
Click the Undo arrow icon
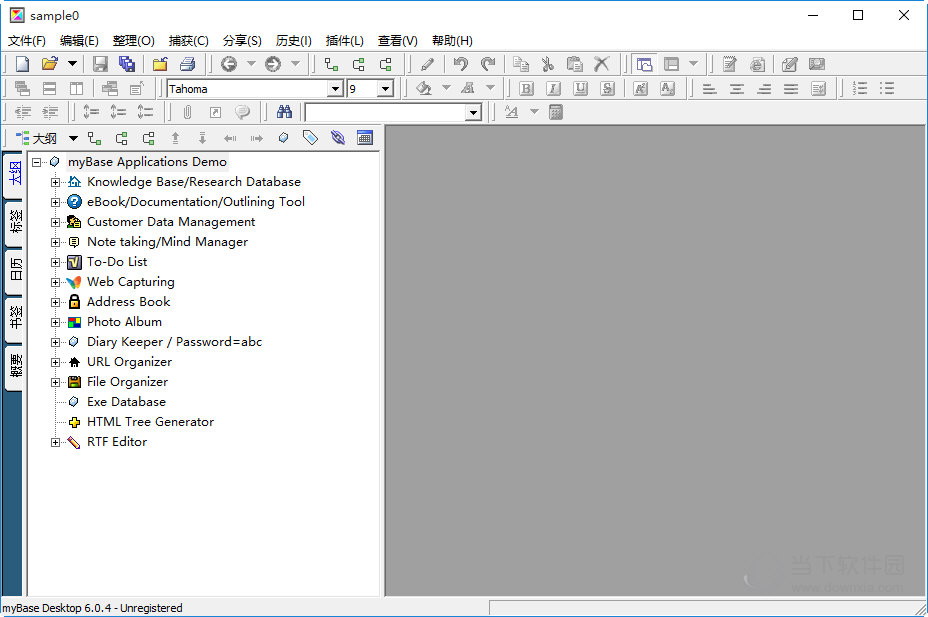[x=461, y=64]
